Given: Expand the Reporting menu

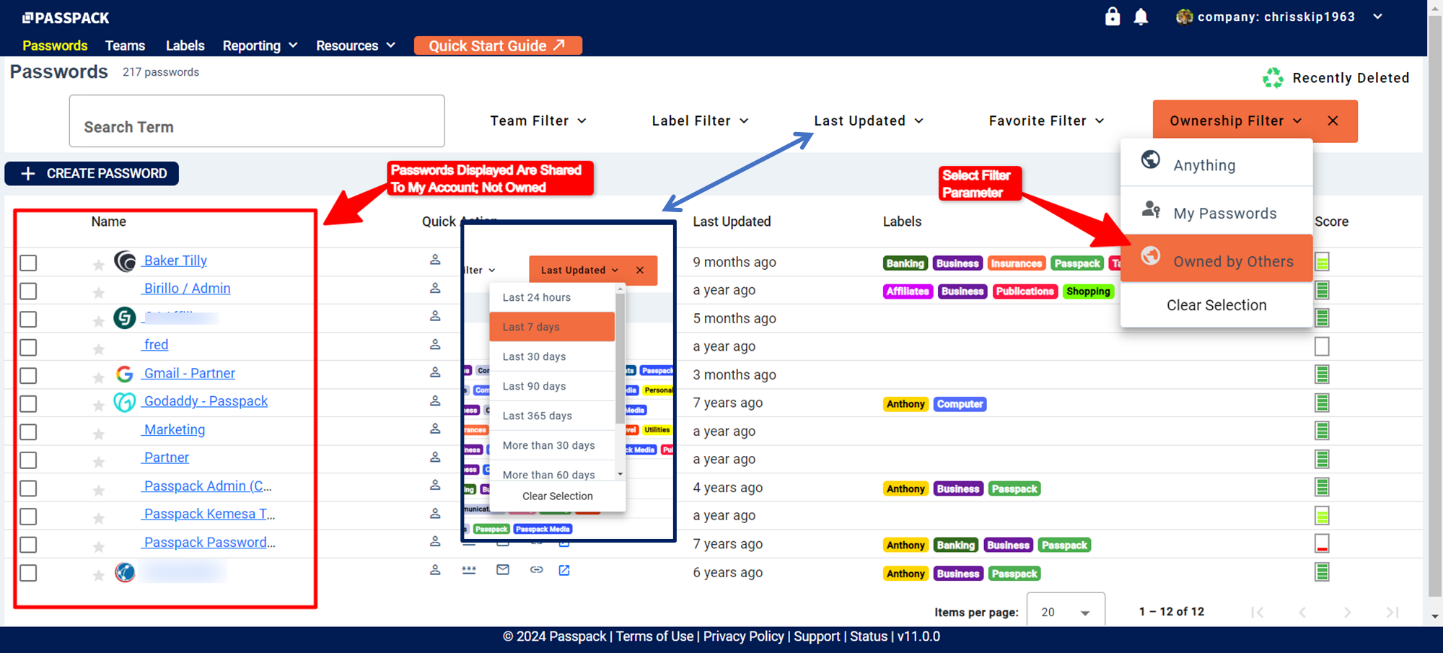Looking at the screenshot, I should pyautogui.click(x=260, y=46).
